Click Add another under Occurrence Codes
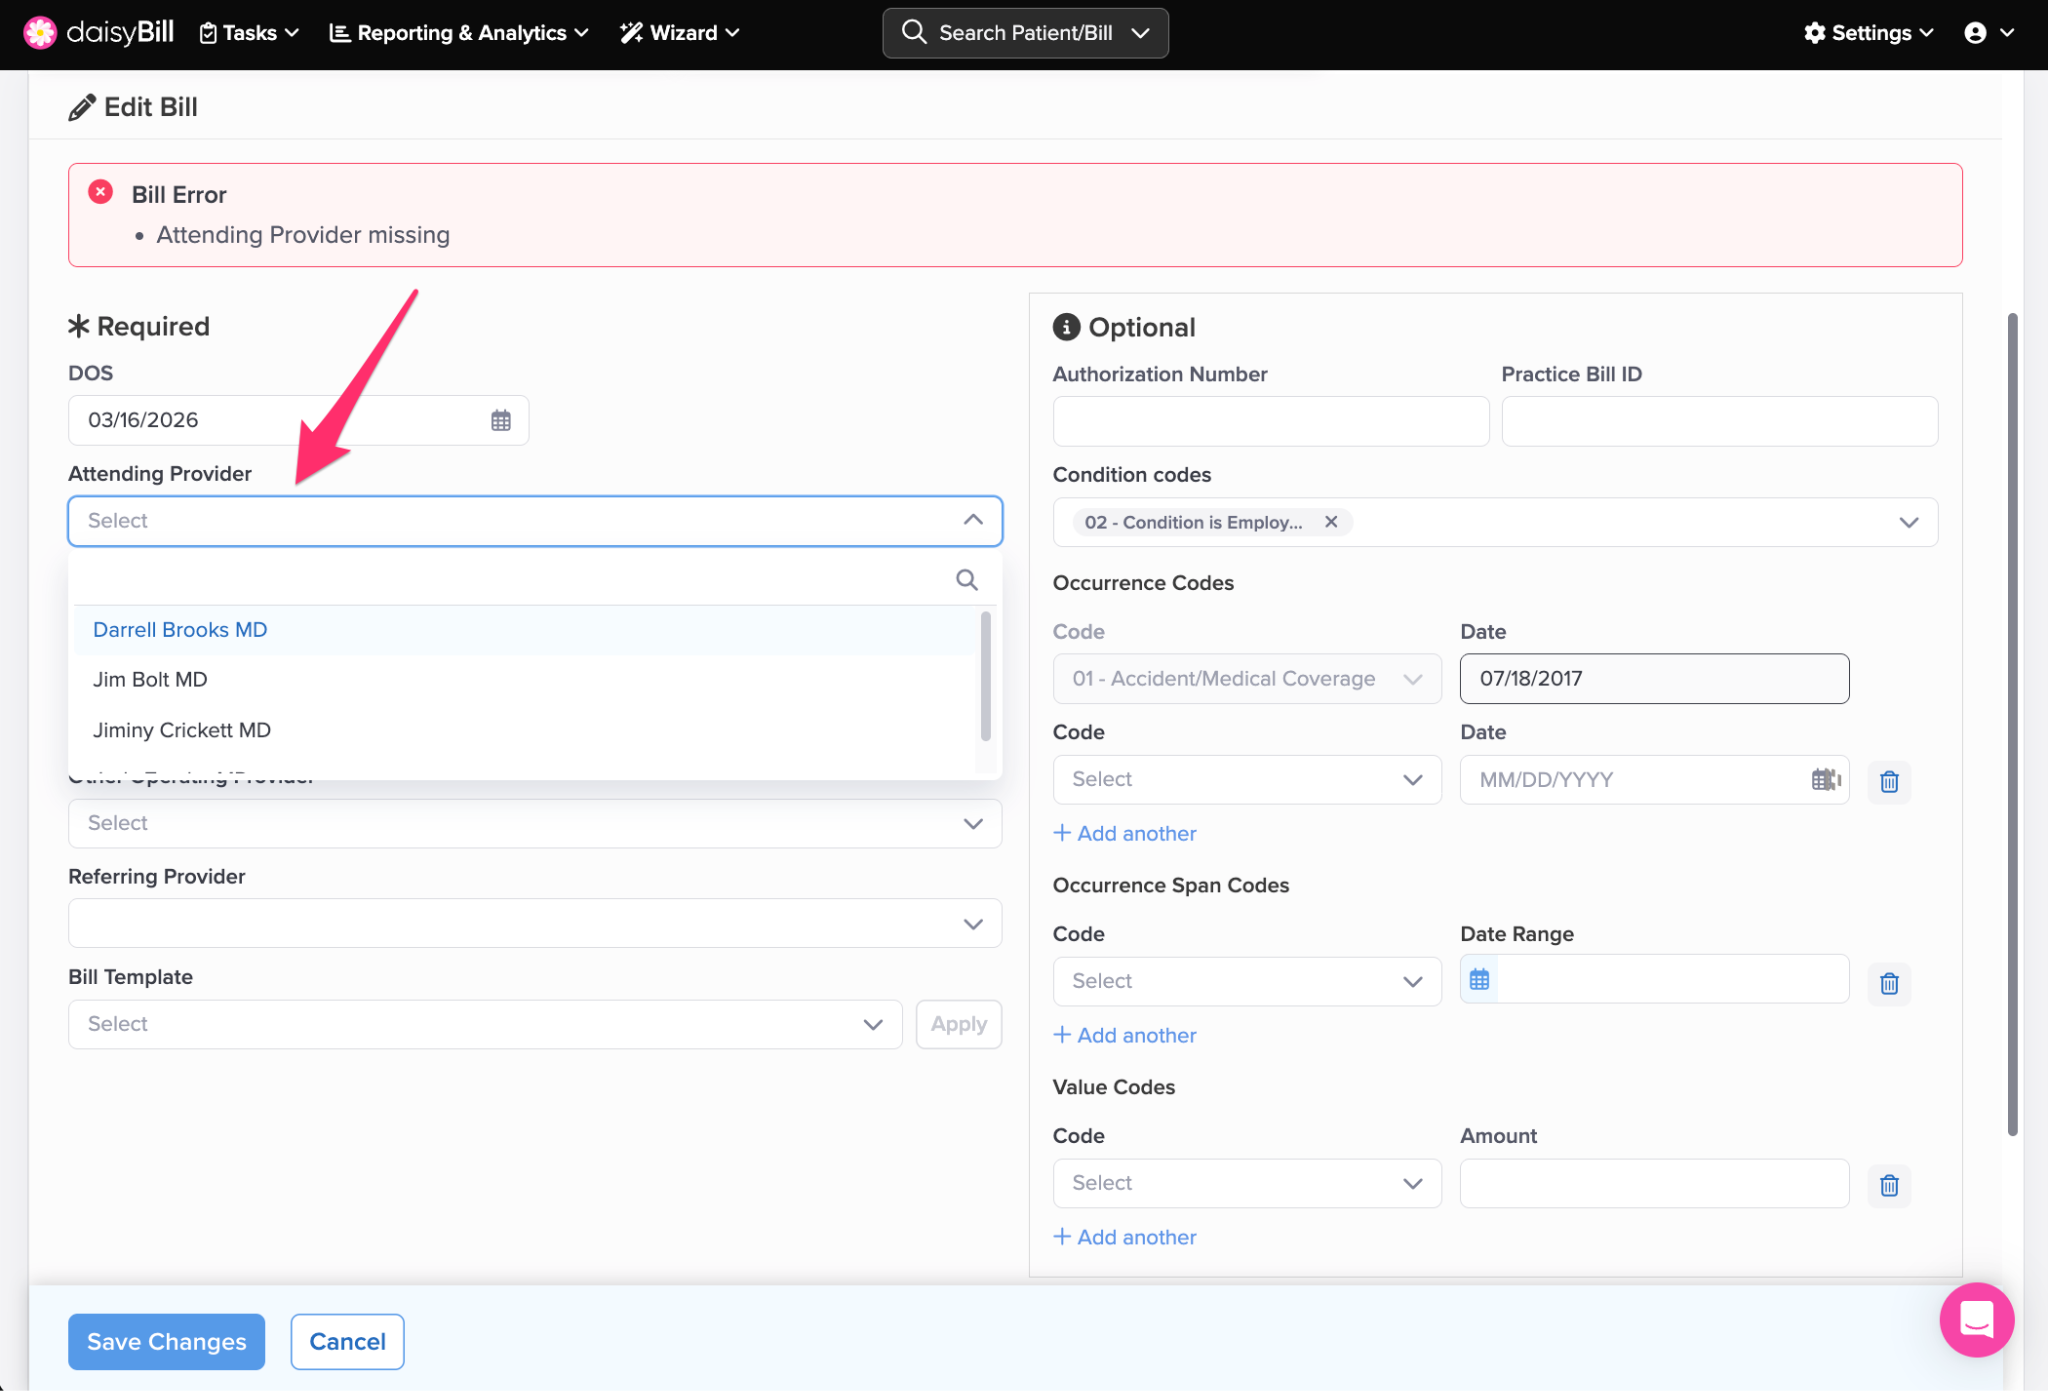Viewport: 2048px width, 1391px height. [1125, 834]
